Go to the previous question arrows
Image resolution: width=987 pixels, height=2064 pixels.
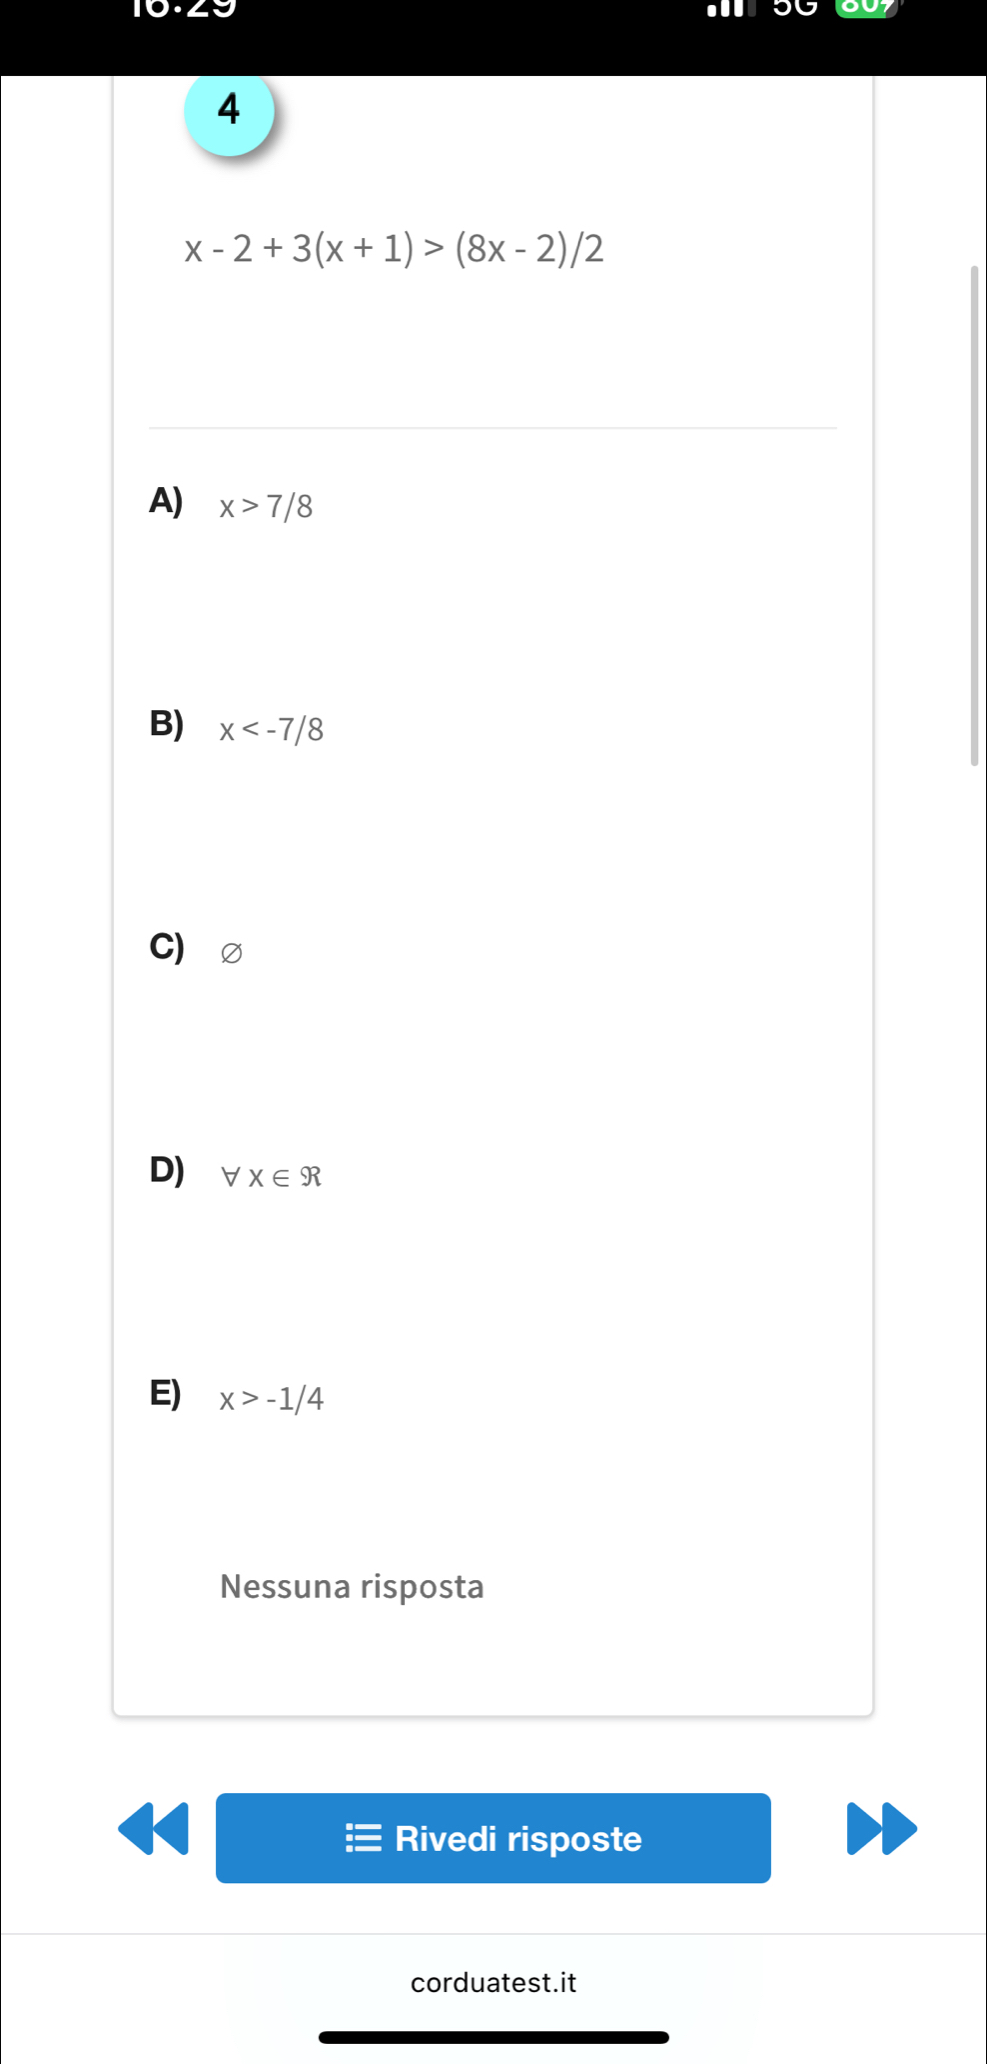(153, 1829)
